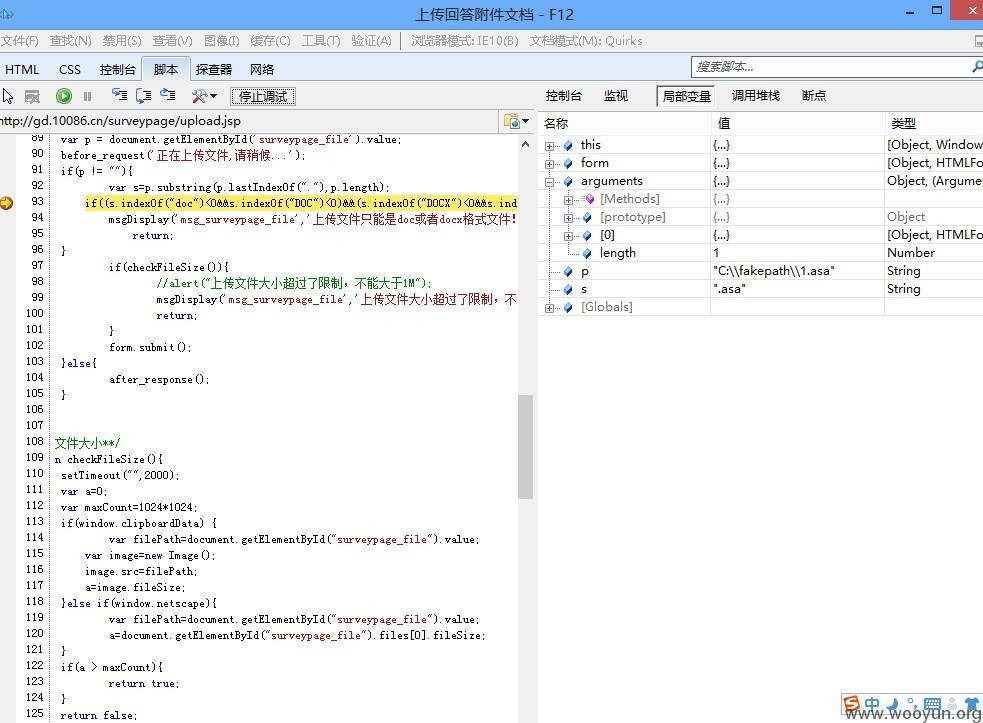Click the blue icon beside variable 'p'
This screenshot has height=723, width=983.
coord(568,272)
